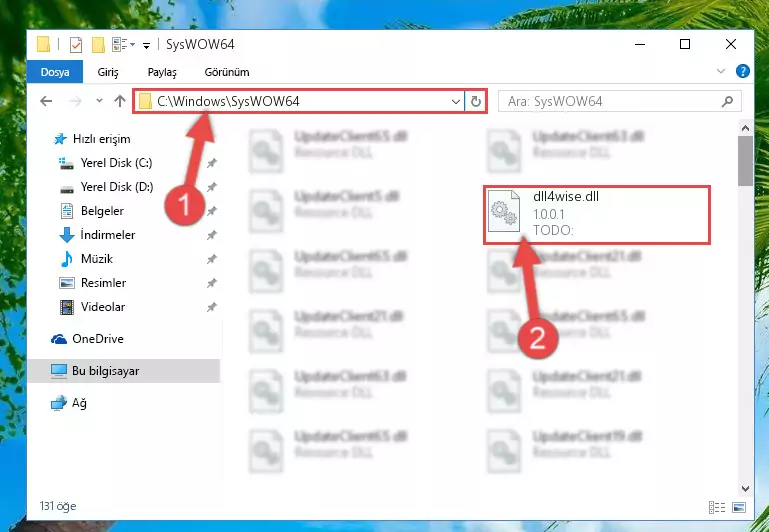Click the OneDrive cloud icon
The height and width of the screenshot is (532, 769).
[x=59, y=339]
